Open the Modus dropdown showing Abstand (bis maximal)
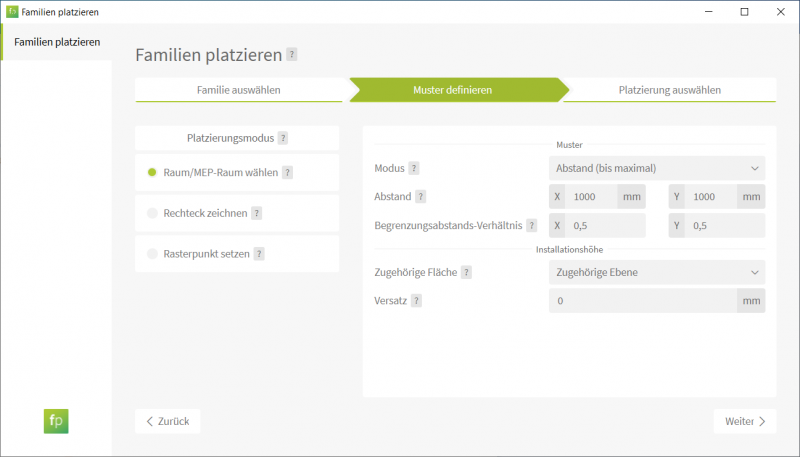The width and height of the screenshot is (800, 457). 656,168
